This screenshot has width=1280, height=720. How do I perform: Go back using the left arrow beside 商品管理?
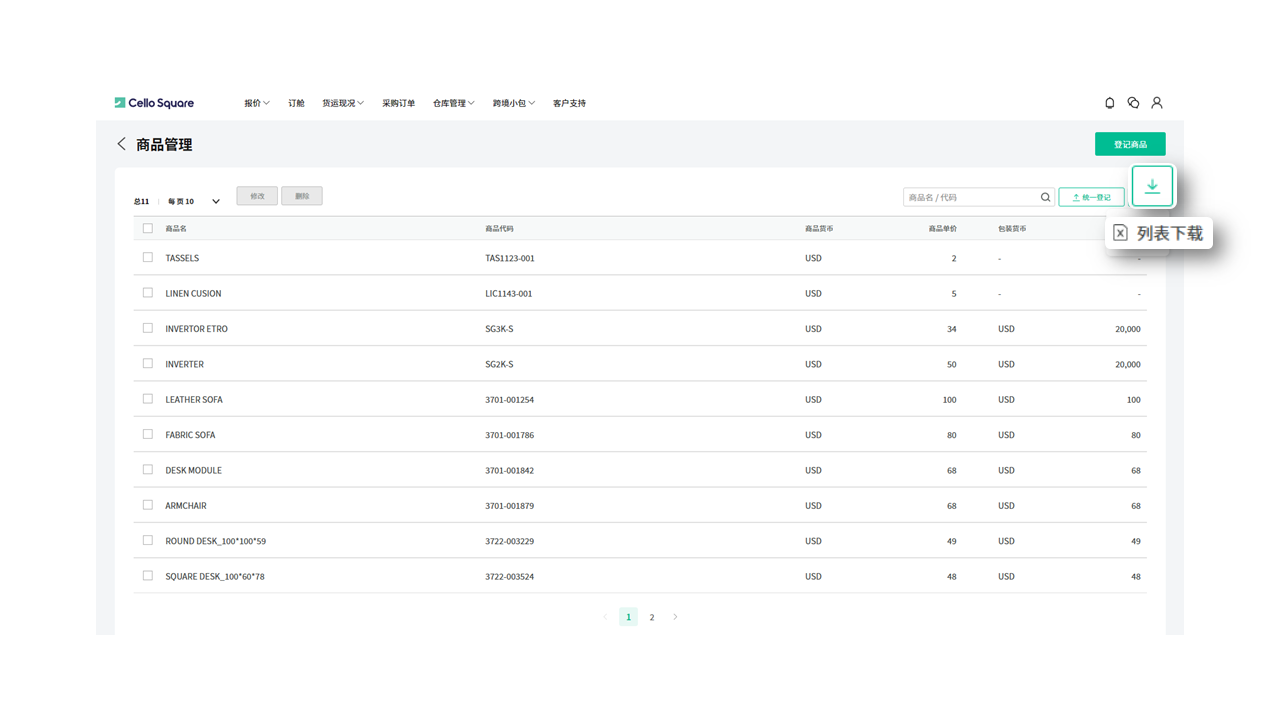click(122, 144)
